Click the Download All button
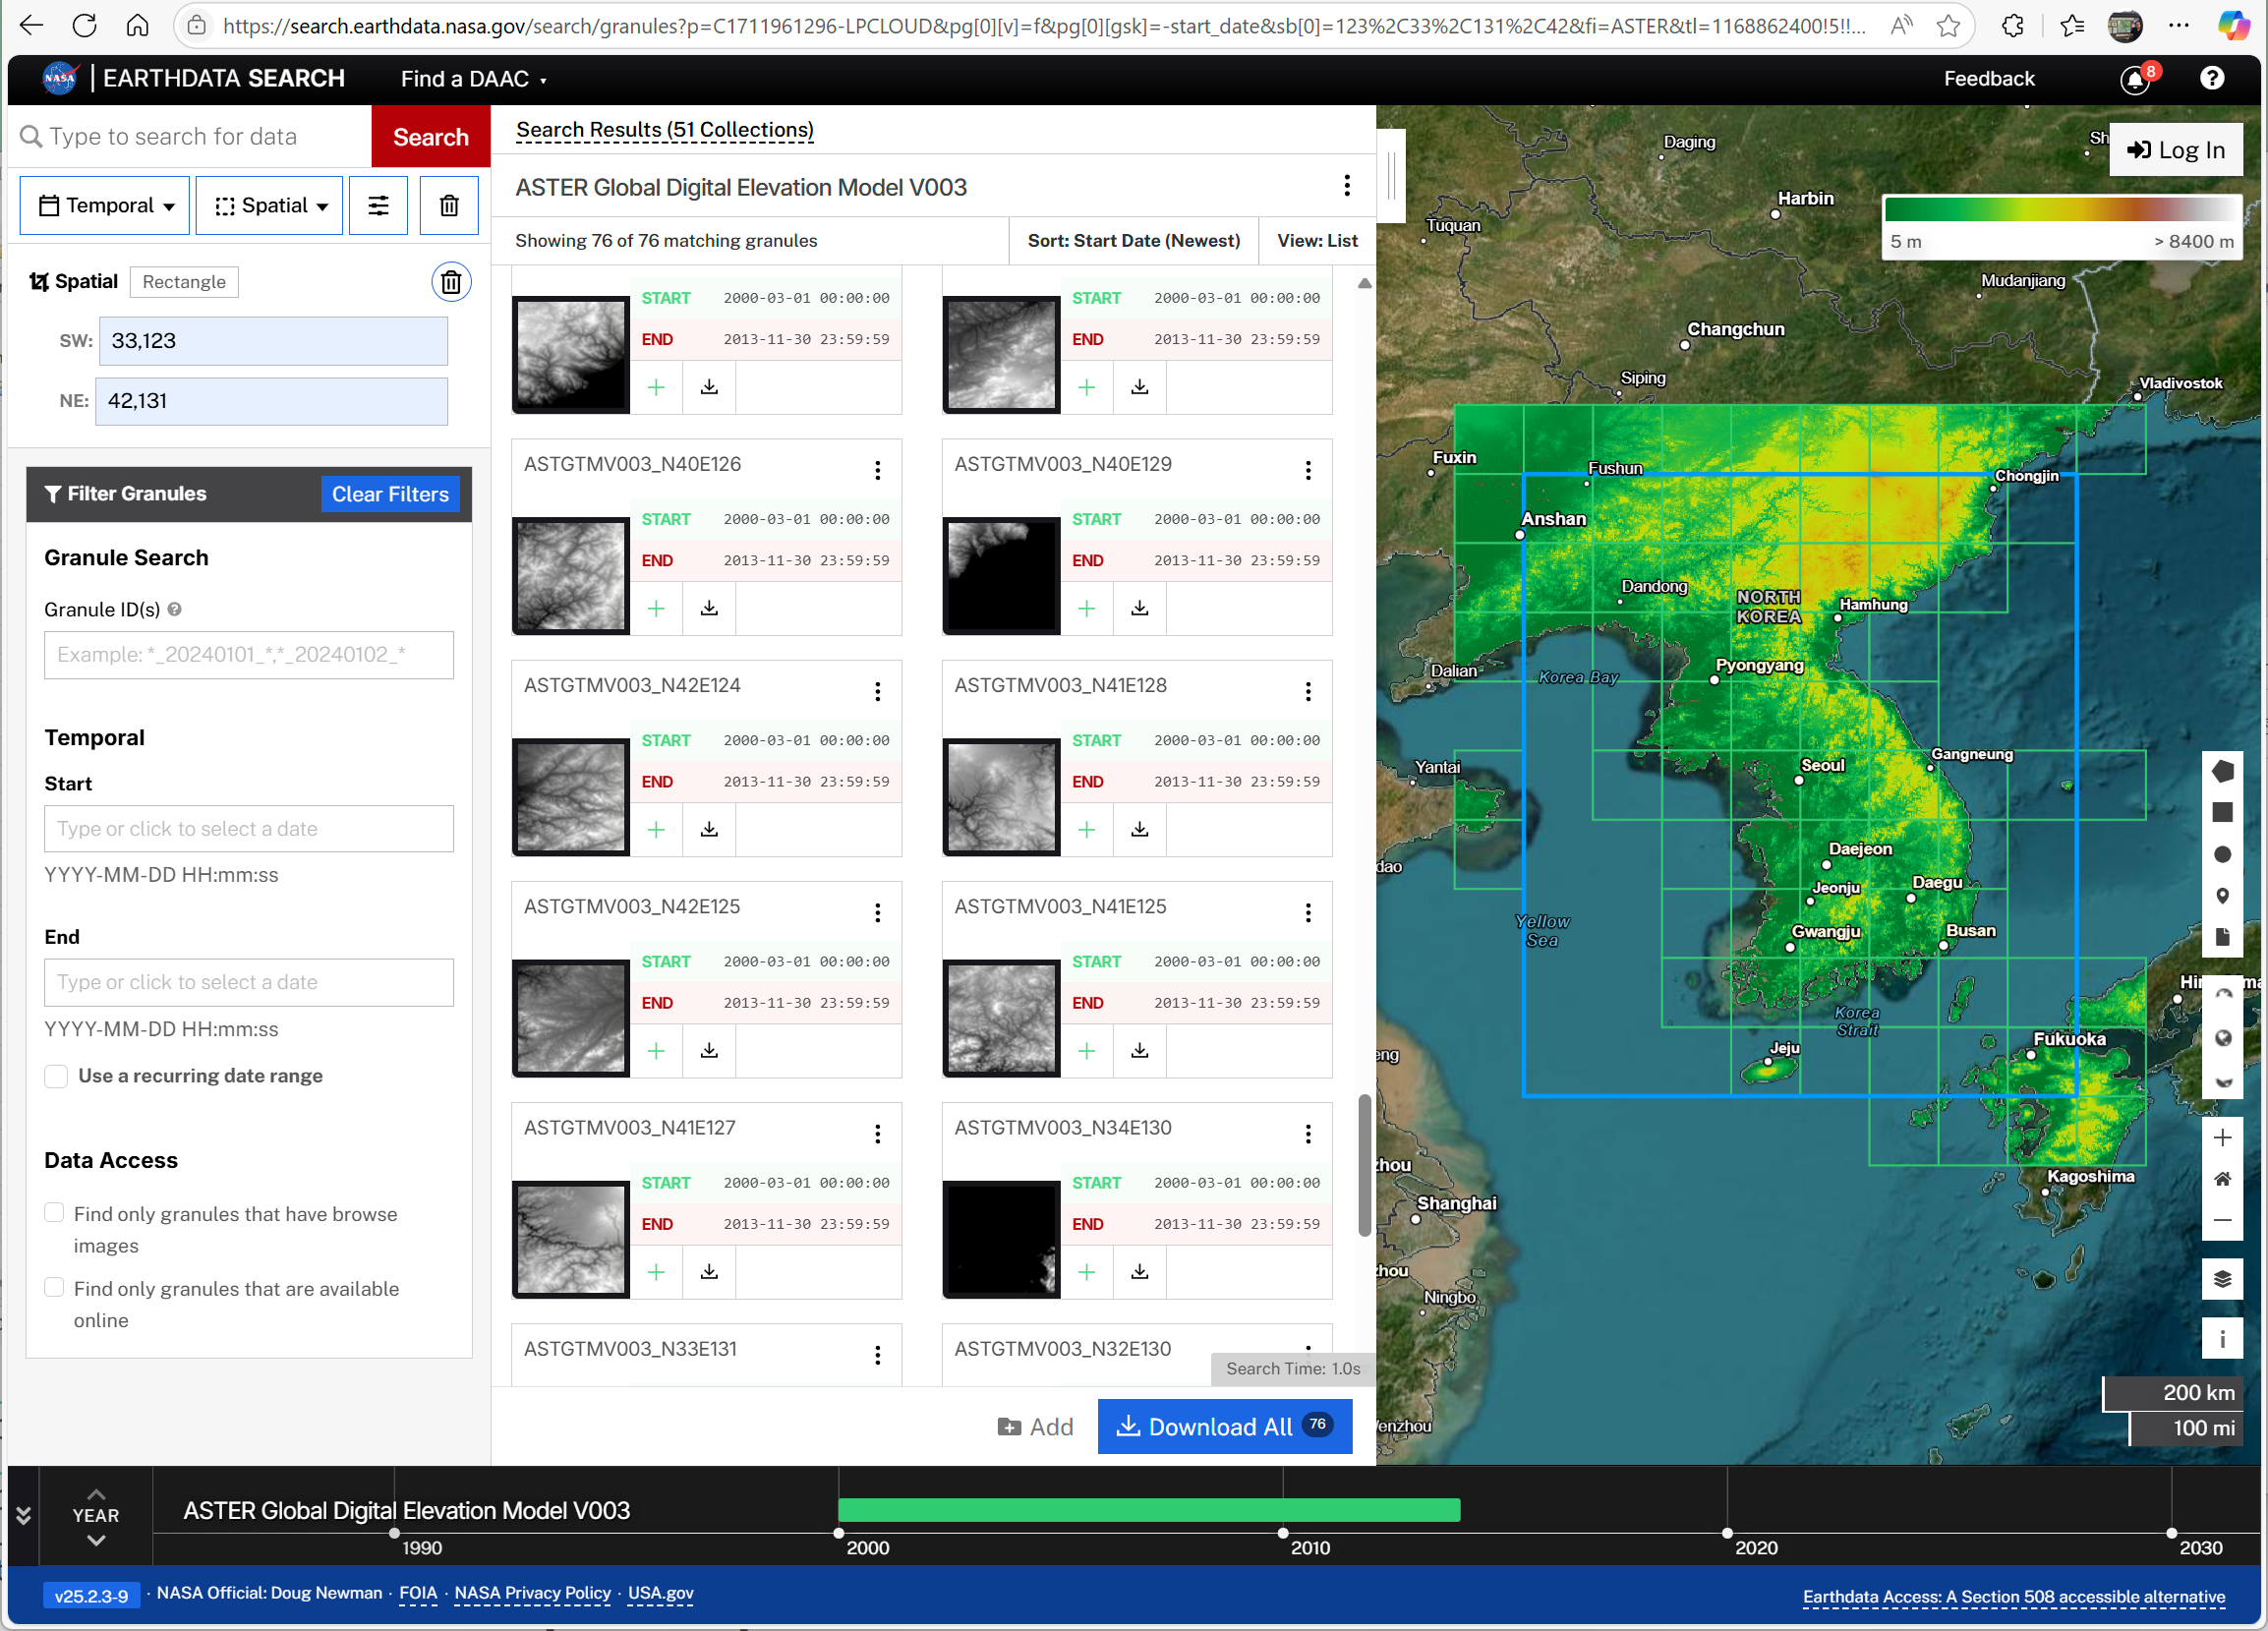Screen dimensions: 2268x1631 pyautogui.click(x=1224, y=1426)
